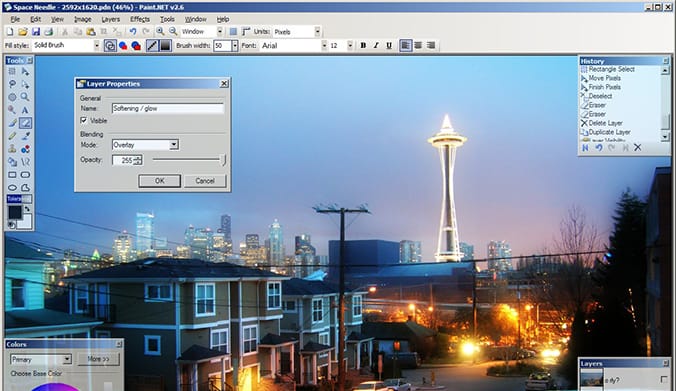Close the Layer Properties dialog
This screenshot has width=676, height=391.
224,84
